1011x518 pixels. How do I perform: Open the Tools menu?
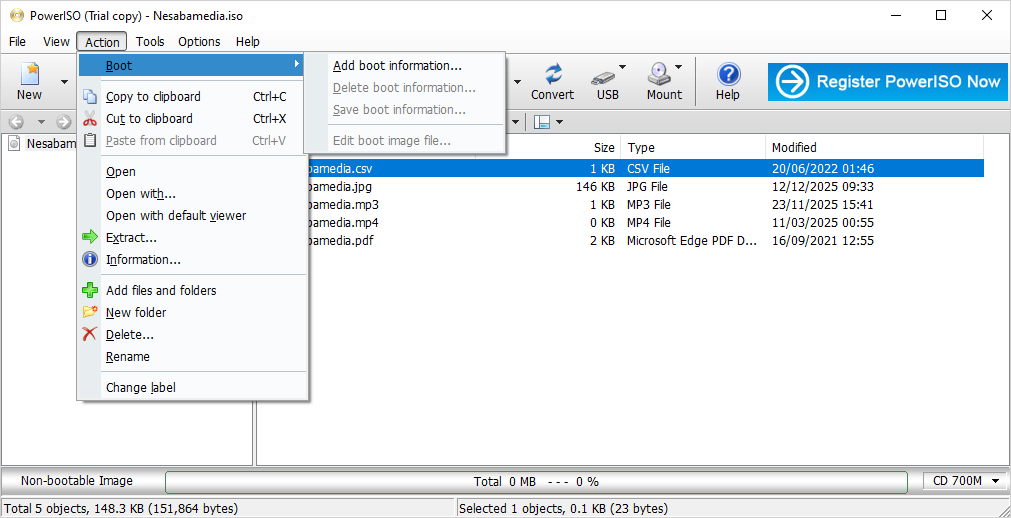150,42
